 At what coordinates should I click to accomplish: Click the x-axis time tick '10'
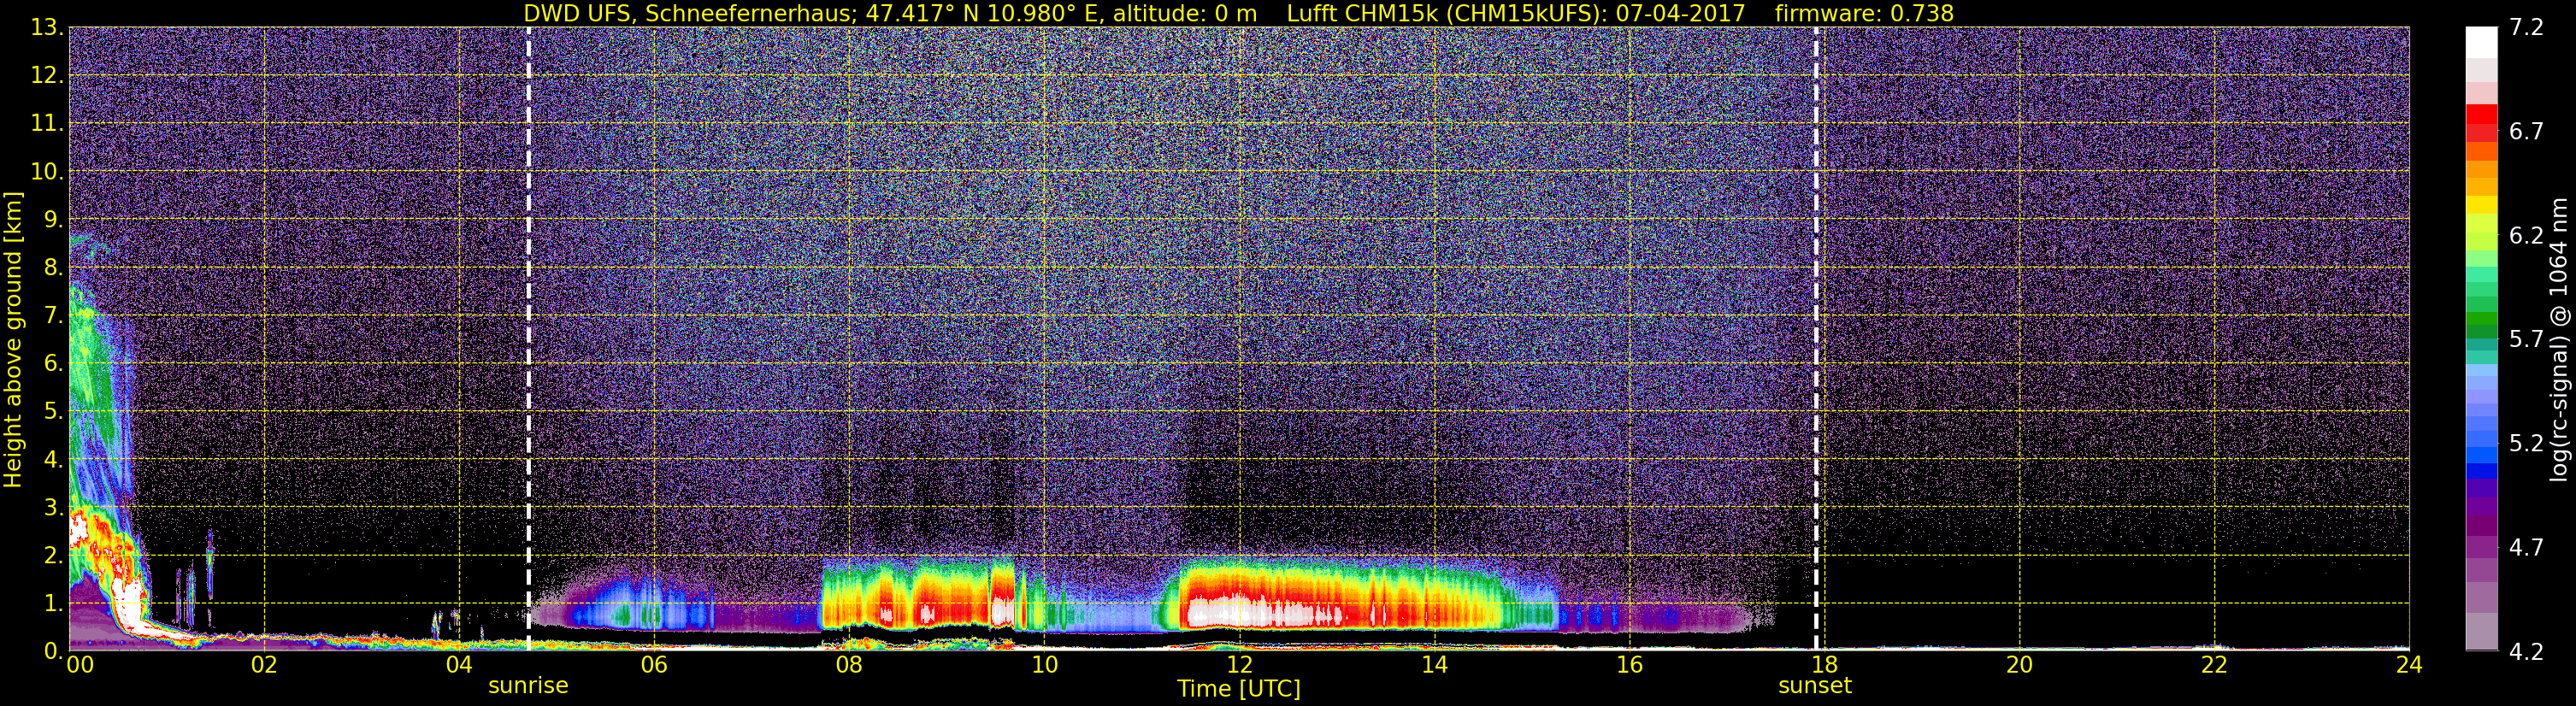1044,666
